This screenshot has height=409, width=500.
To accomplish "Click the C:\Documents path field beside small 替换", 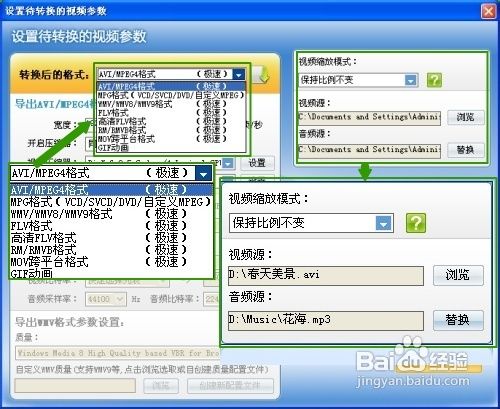I will click(369, 150).
